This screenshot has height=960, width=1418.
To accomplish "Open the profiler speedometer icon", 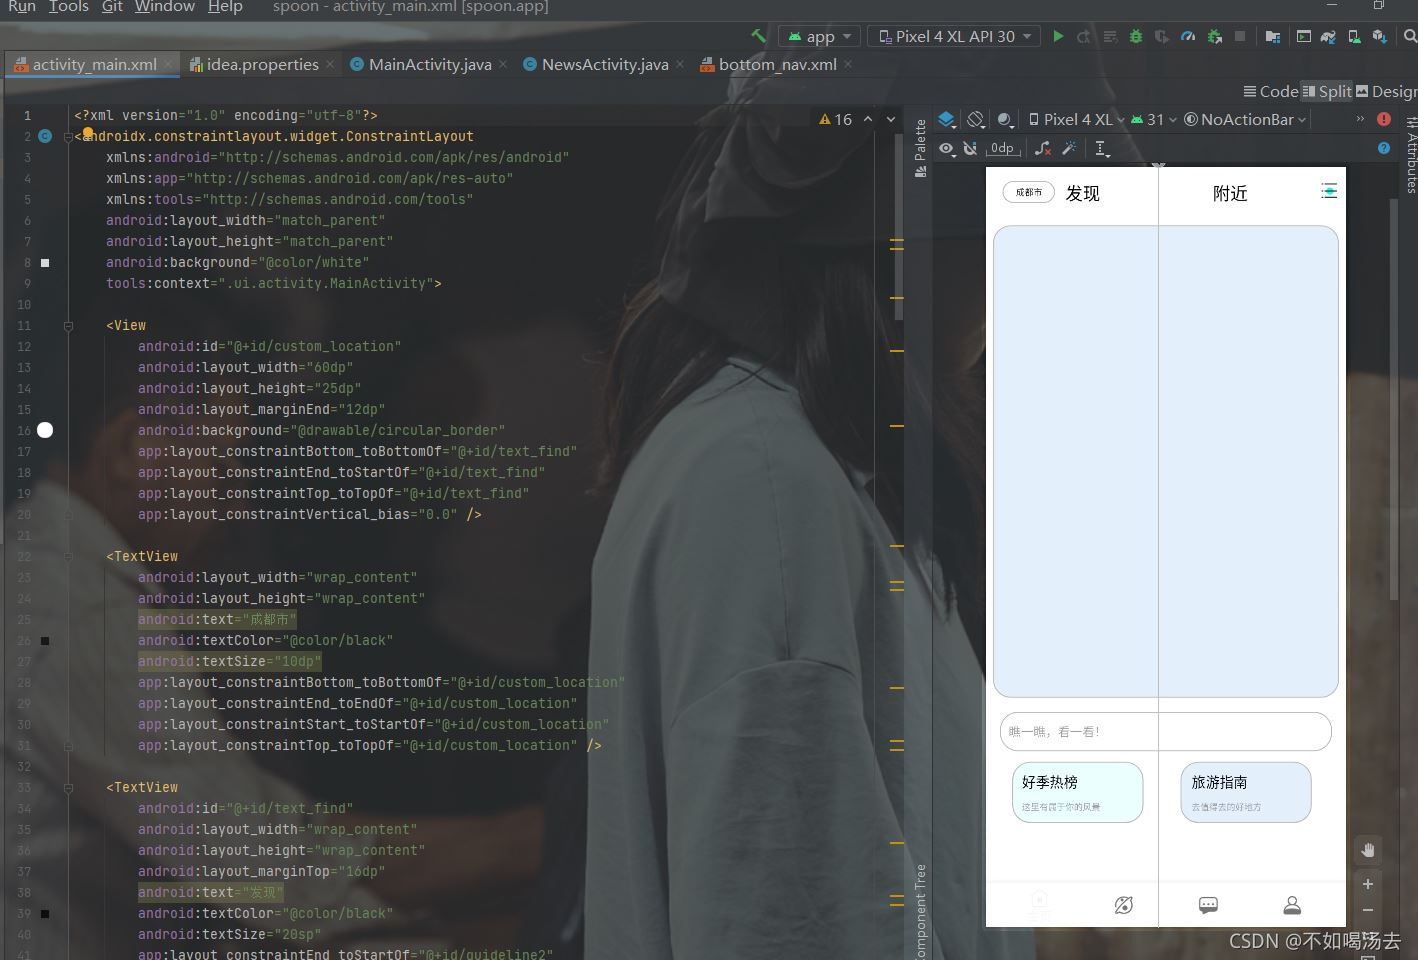I will tap(1188, 36).
